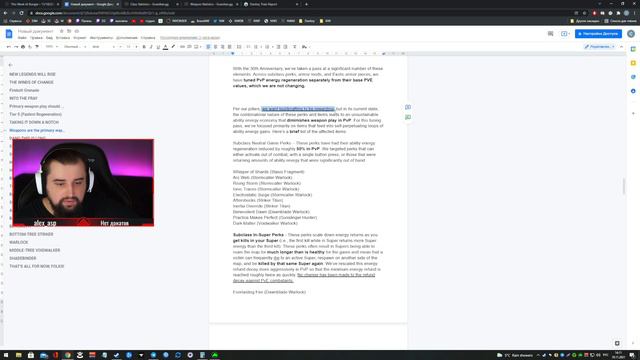Open Google Tasks side panel

pyautogui.click(x=633, y=77)
